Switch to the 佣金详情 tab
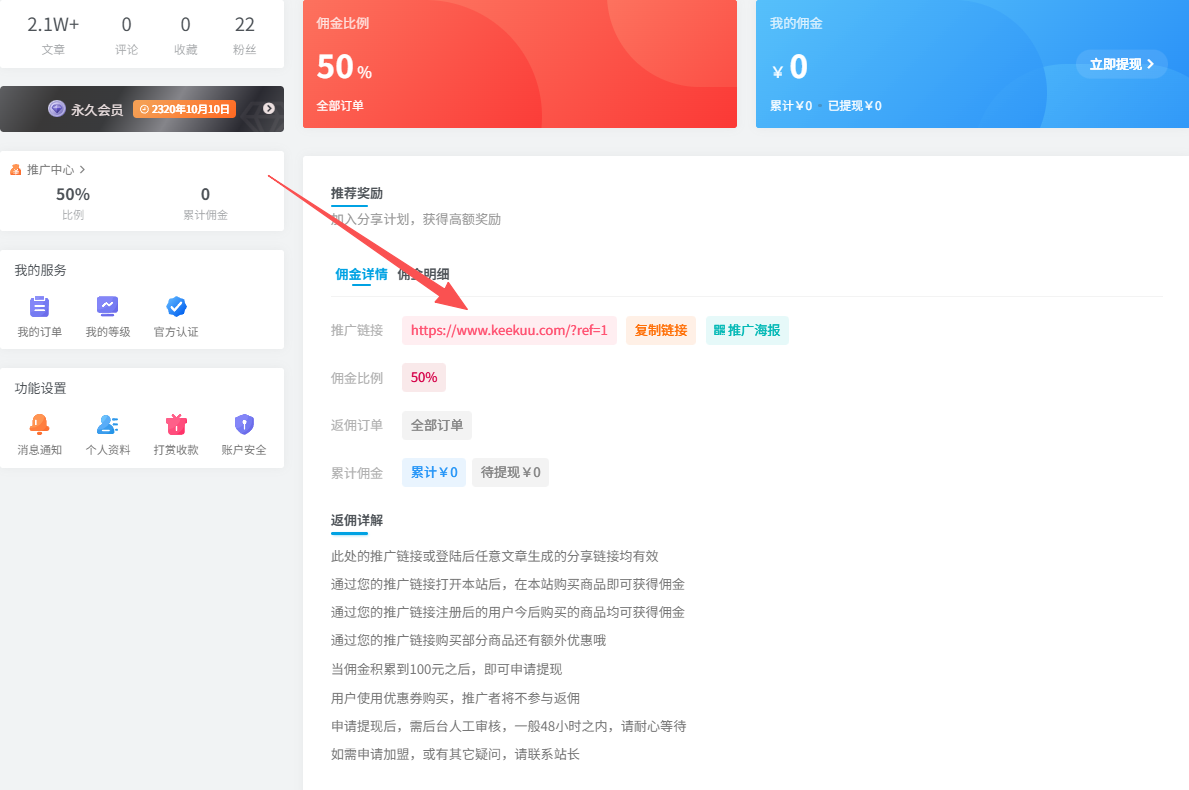The height and width of the screenshot is (790, 1189). coord(361,274)
